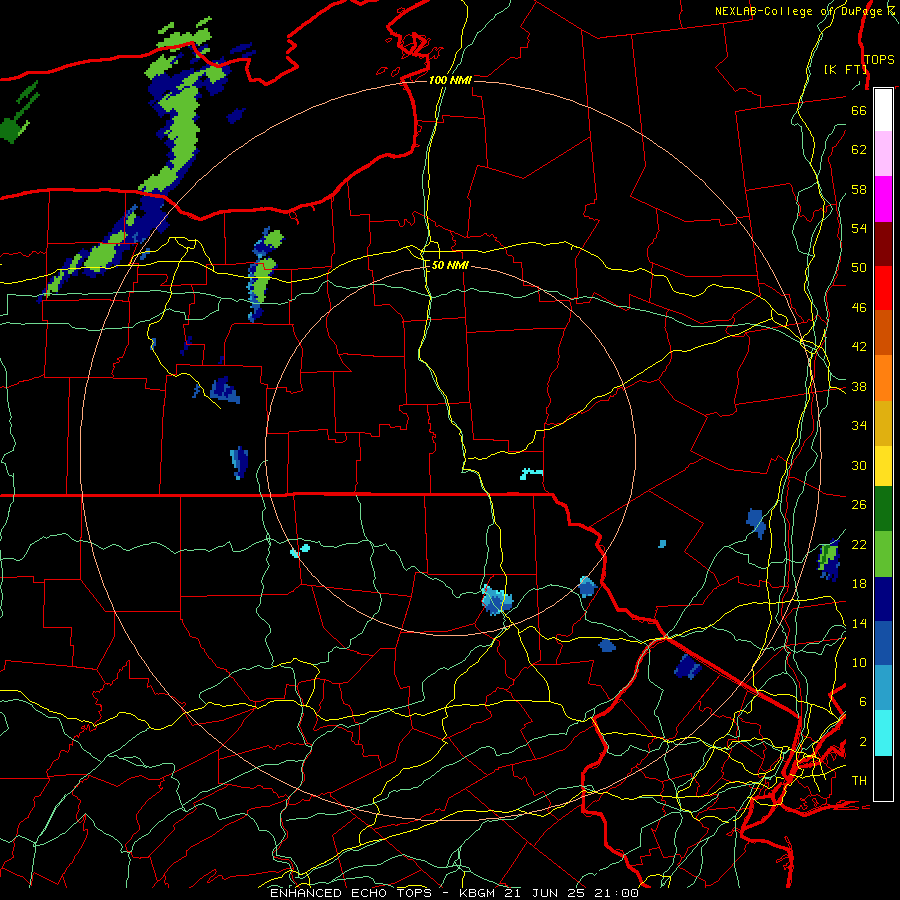Click the cyan legend swatch
The width and height of the screenshot is (900, 900).
click(x=883, y=733)
